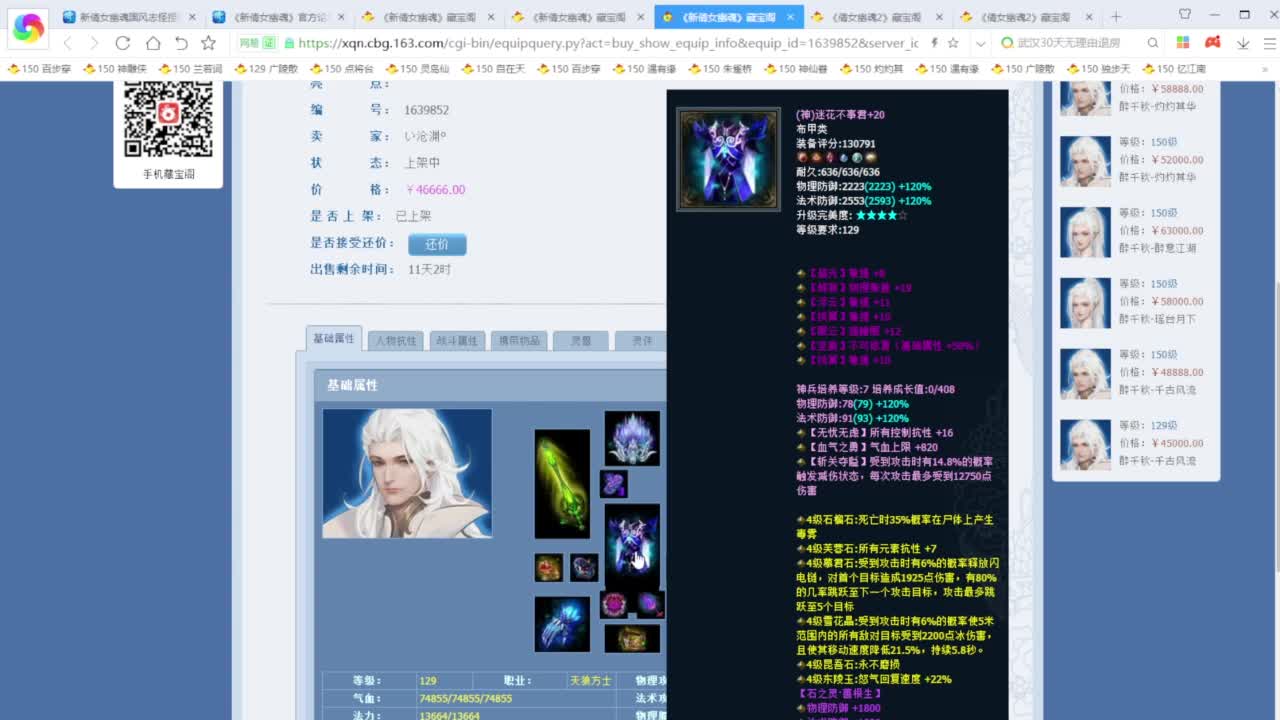Click the 手机藏宝阁 QR code image

167,122
